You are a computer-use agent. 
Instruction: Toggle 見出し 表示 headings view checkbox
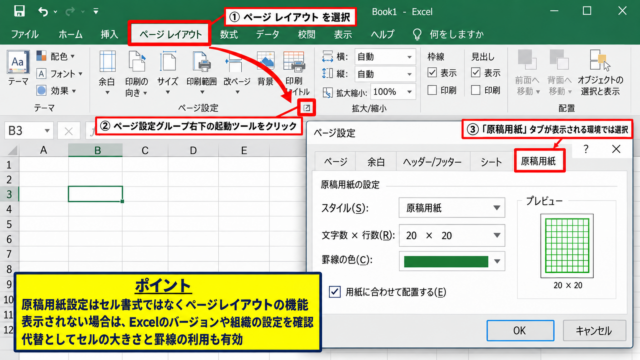476,73
